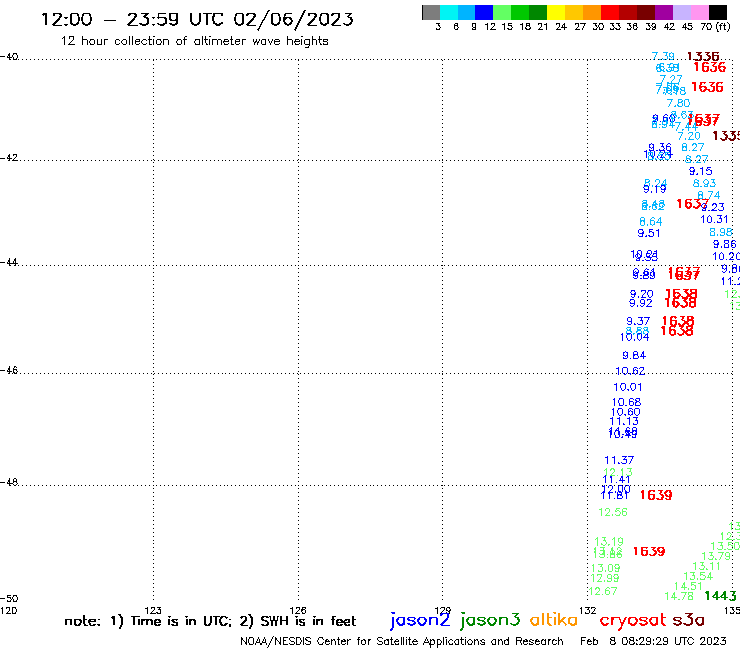Click the 7.39 wave height reading
This screenshot has height=650, width=740.
point(663,56)
